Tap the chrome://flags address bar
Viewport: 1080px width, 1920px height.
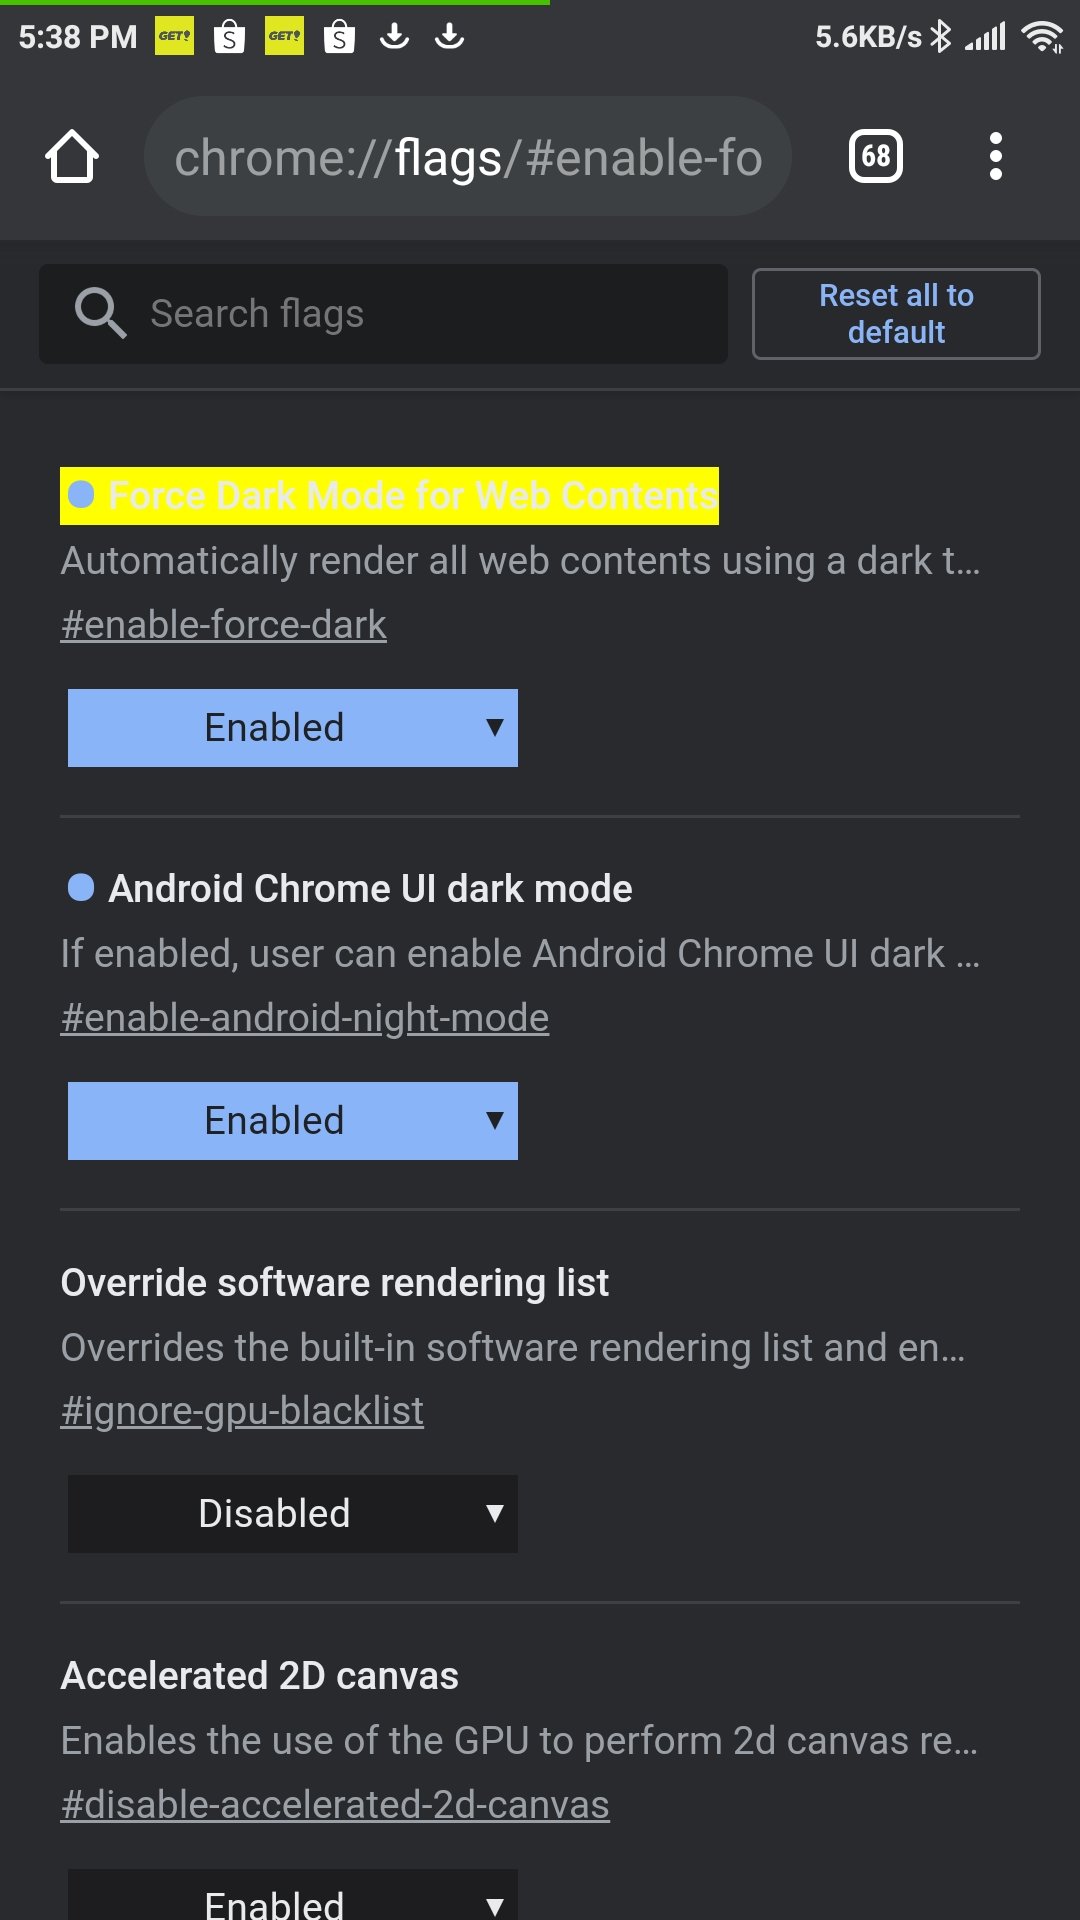468,156
